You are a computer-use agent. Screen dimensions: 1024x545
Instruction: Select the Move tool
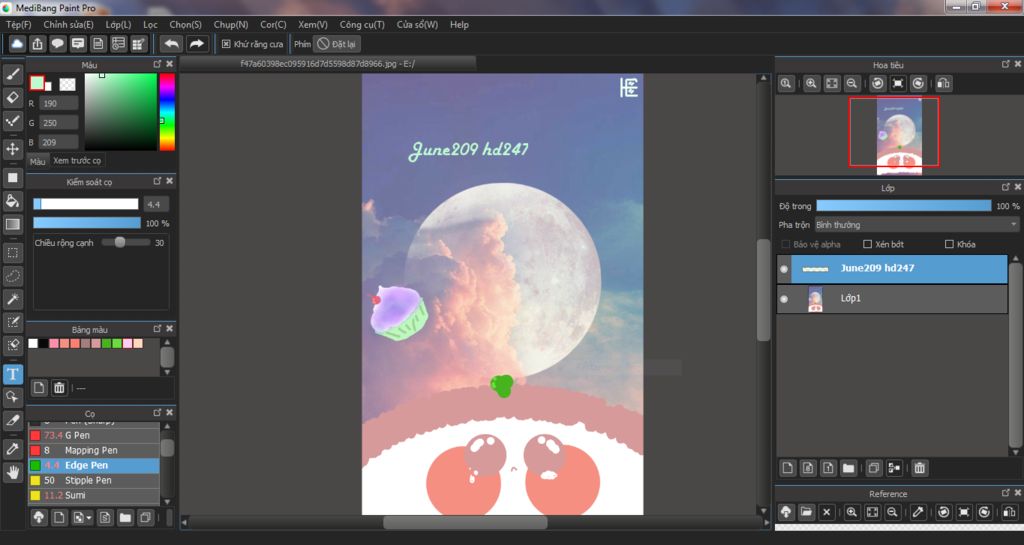pos(12,149)
